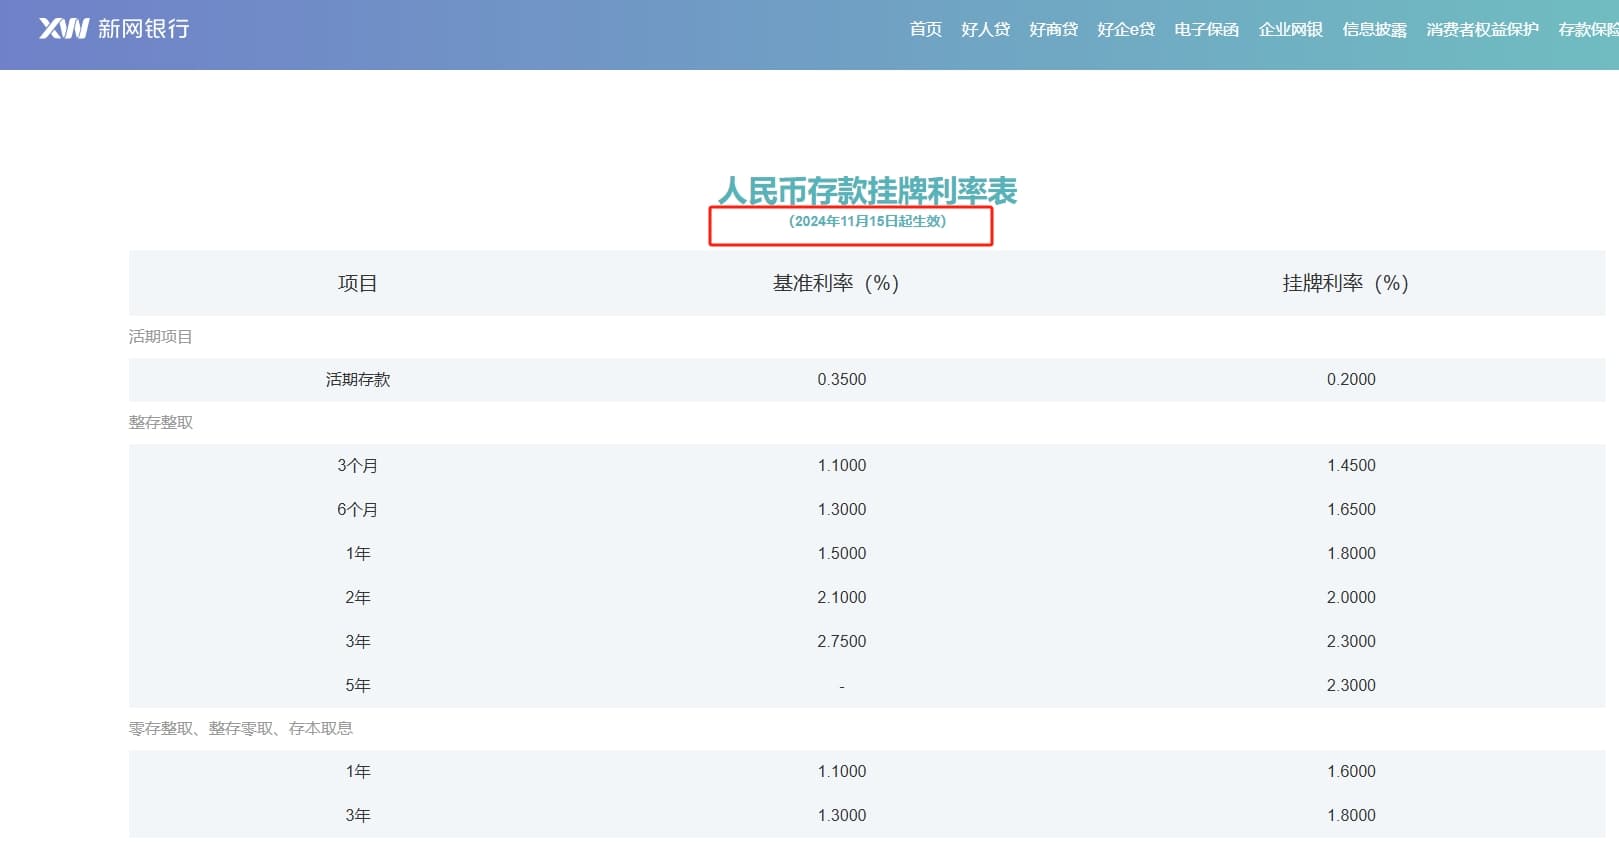The height and width of the screenshot is (850, 1619).
Task: Navigate to 企业网银
Action: (1290, 30)
